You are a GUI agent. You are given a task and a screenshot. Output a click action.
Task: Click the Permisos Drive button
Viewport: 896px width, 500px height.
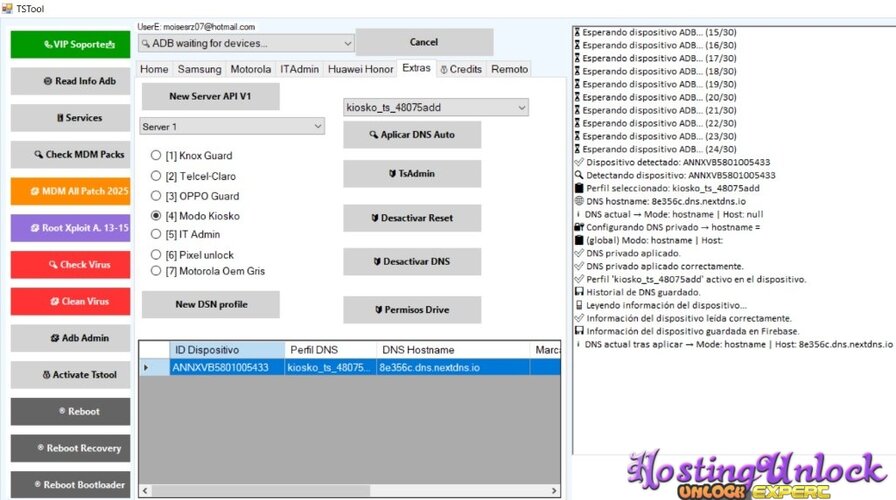coord(412,310)
